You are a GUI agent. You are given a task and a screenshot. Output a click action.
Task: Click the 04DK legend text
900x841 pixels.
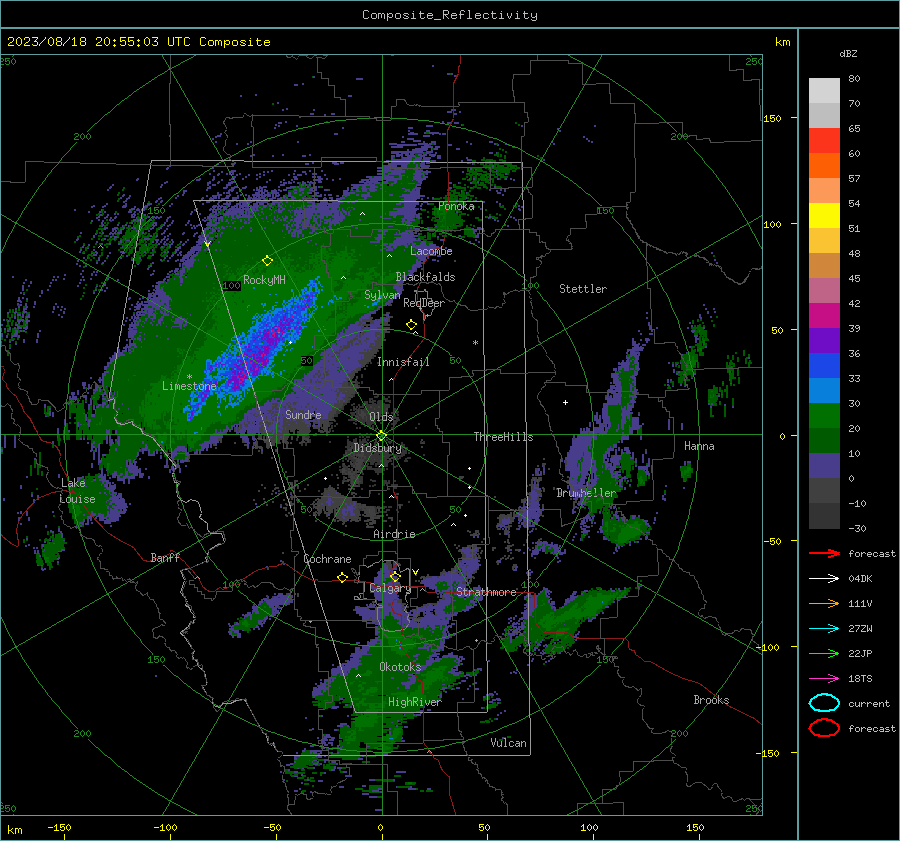(860, 579)
